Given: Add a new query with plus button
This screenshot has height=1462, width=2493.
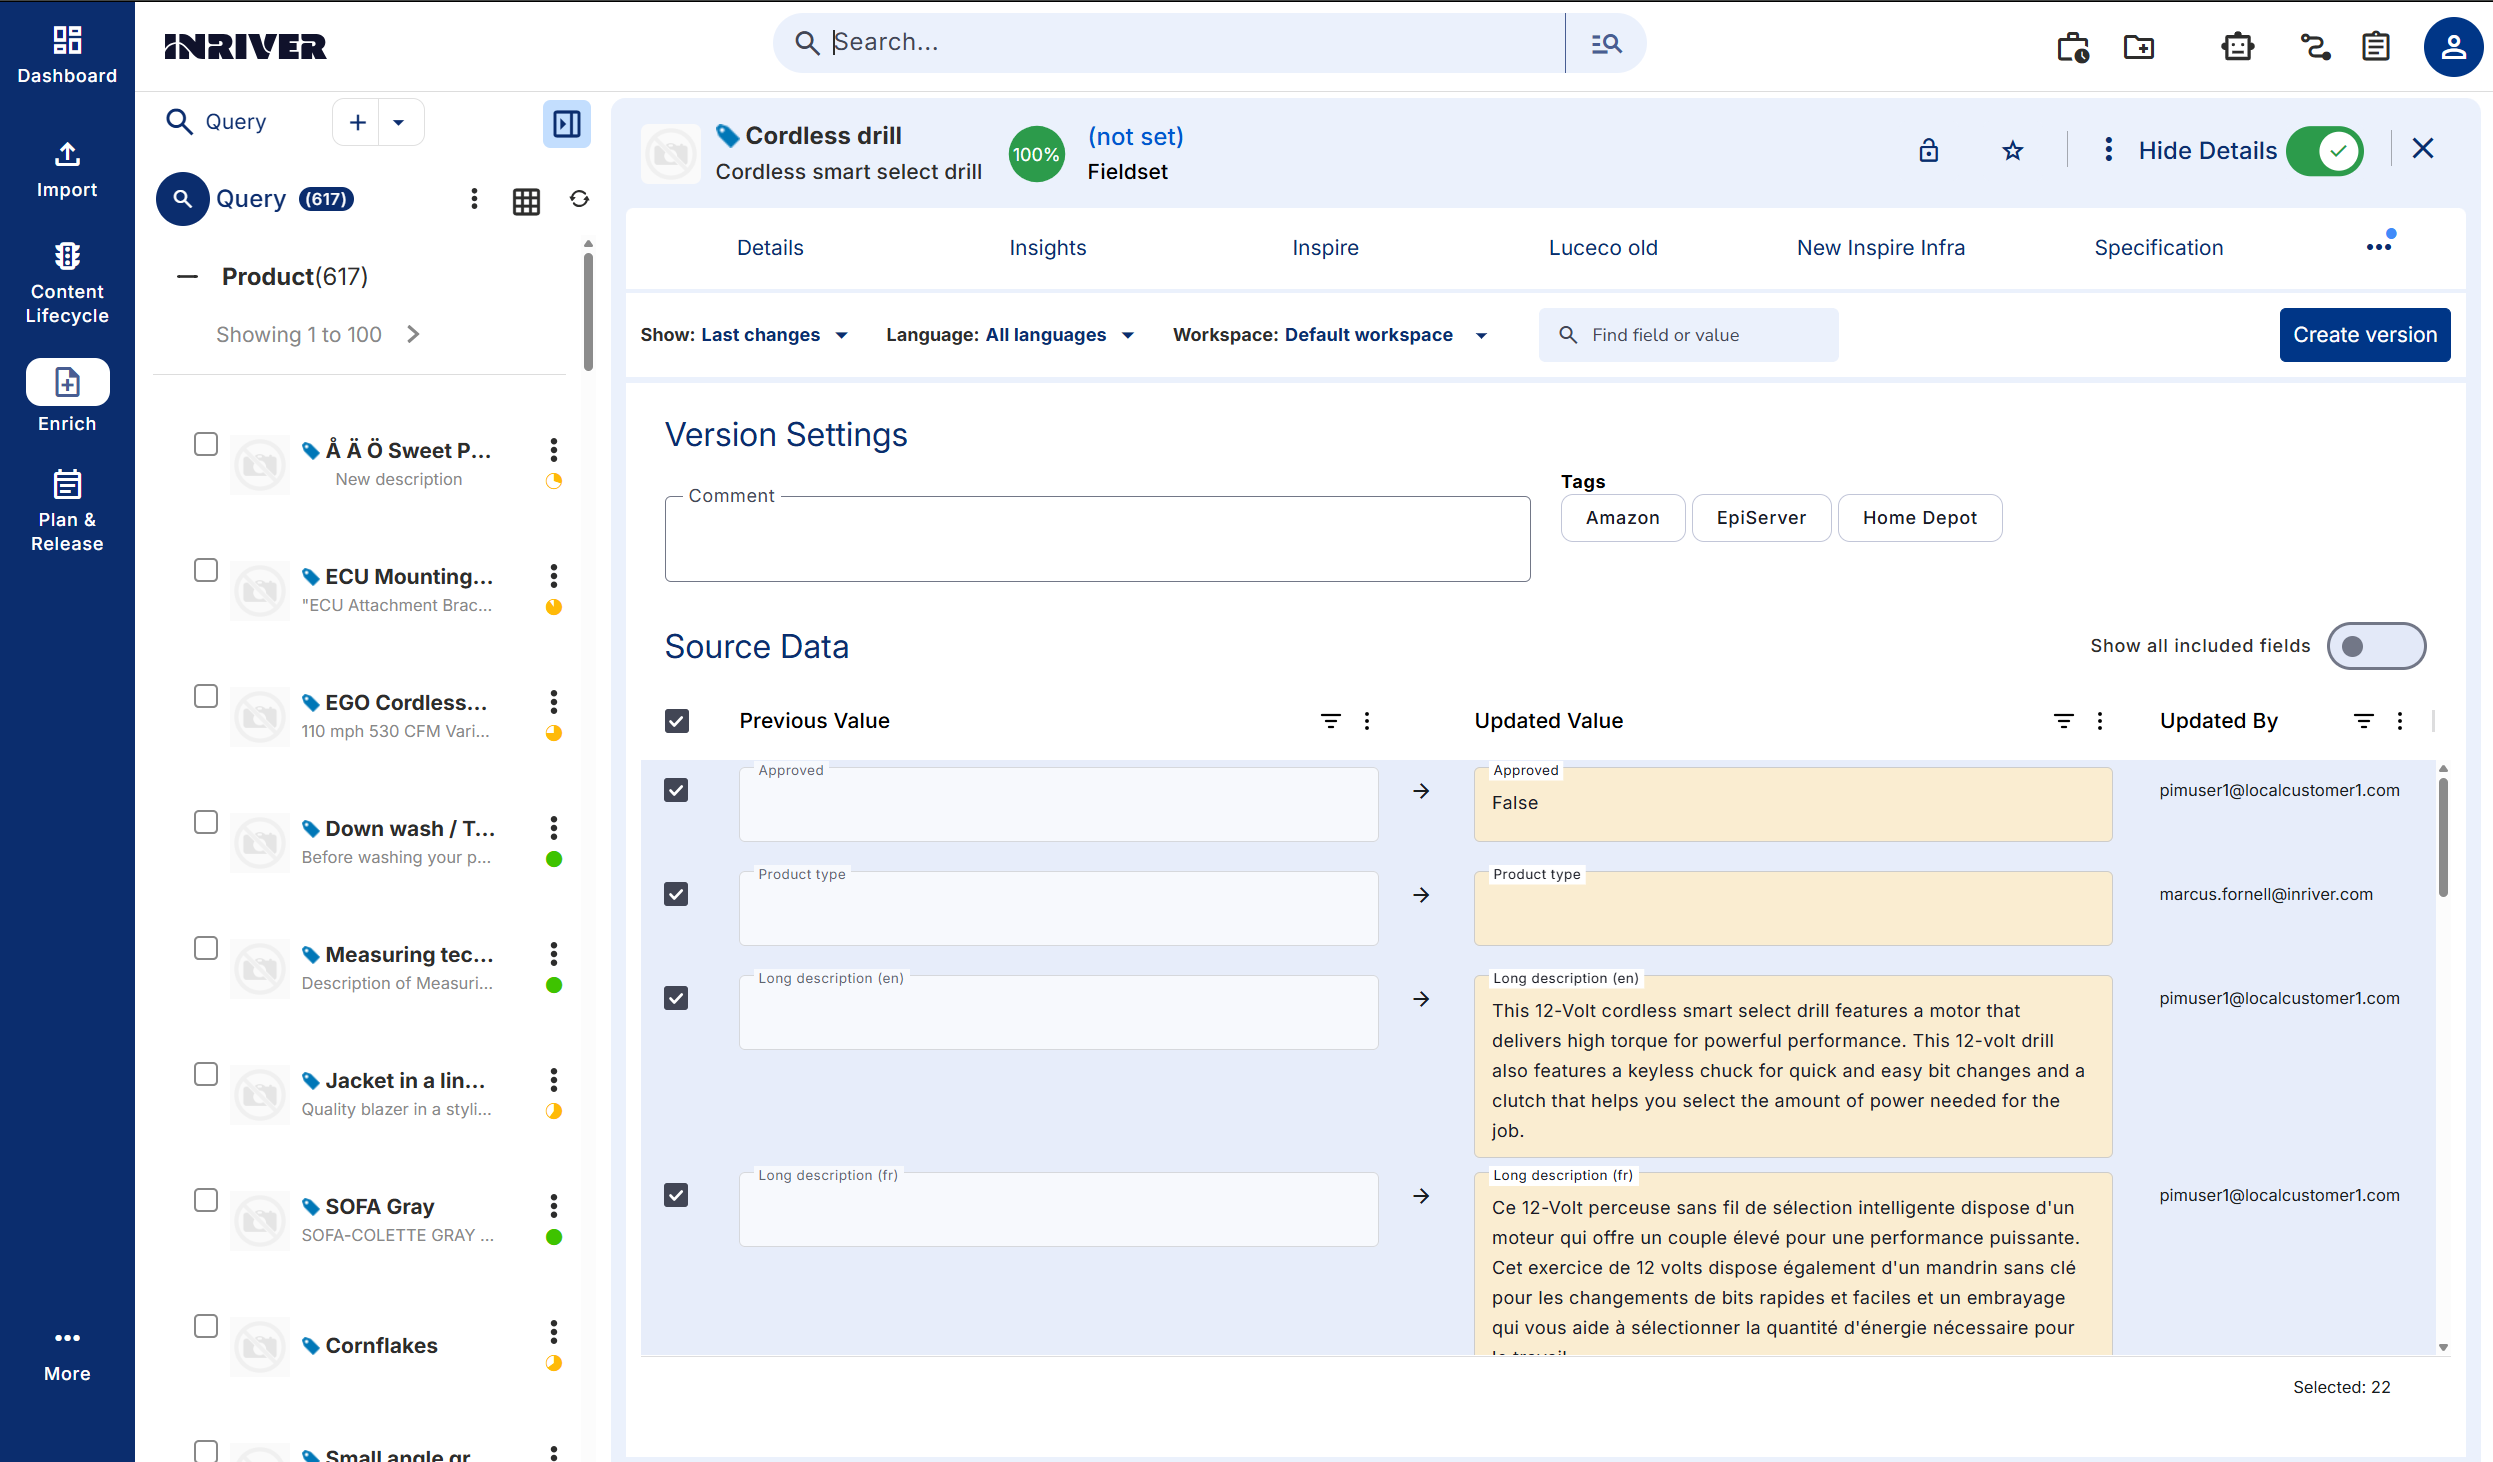Looking at the screenshot, I should [357, 123].
